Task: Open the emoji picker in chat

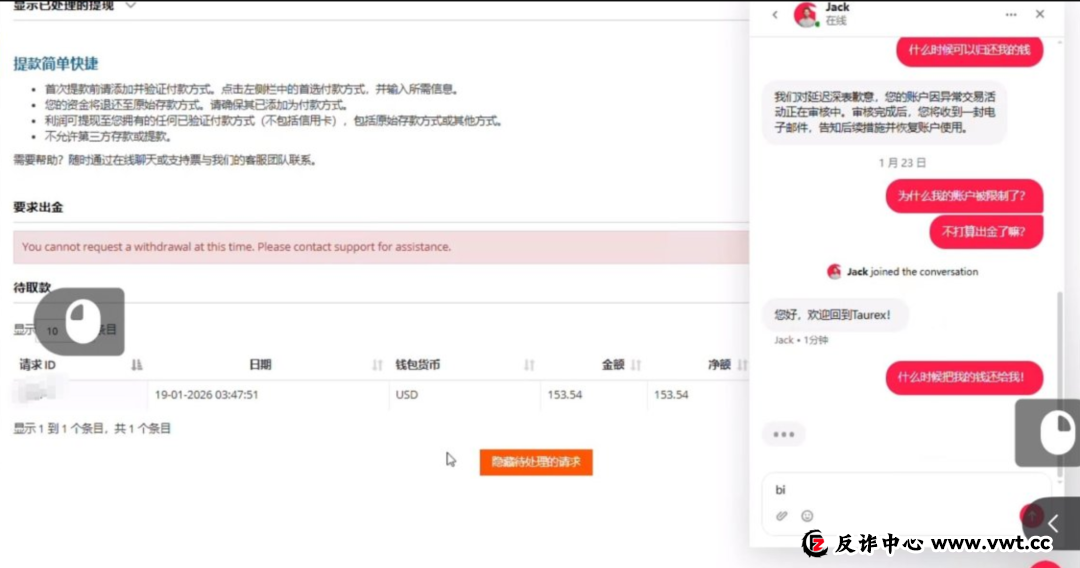Action: (x=807, y=516)
